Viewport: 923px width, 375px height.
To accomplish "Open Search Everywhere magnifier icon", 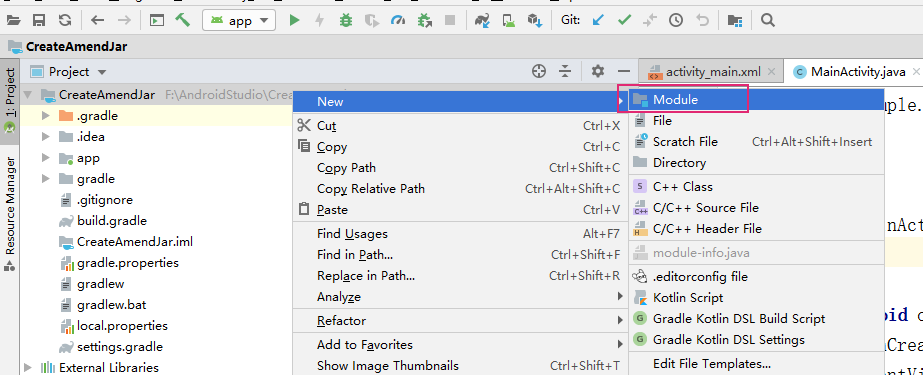I will tap(767, 21).
